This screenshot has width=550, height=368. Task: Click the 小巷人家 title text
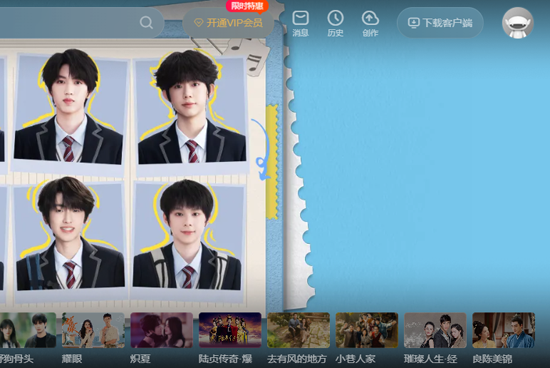coord(355,359)
